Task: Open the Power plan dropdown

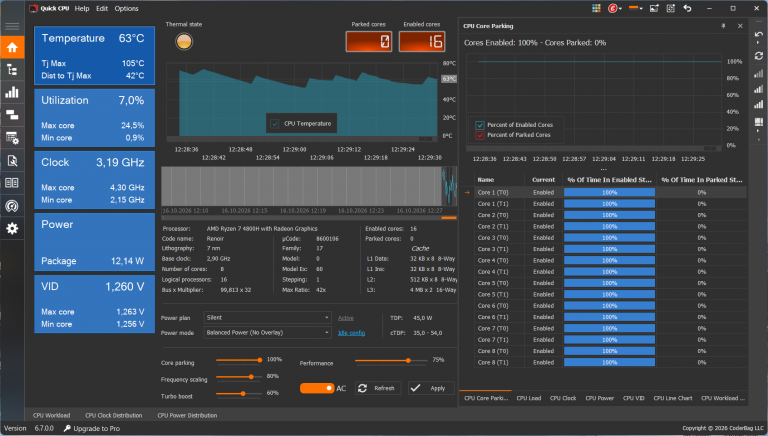Action: click(x=267, y=317)
